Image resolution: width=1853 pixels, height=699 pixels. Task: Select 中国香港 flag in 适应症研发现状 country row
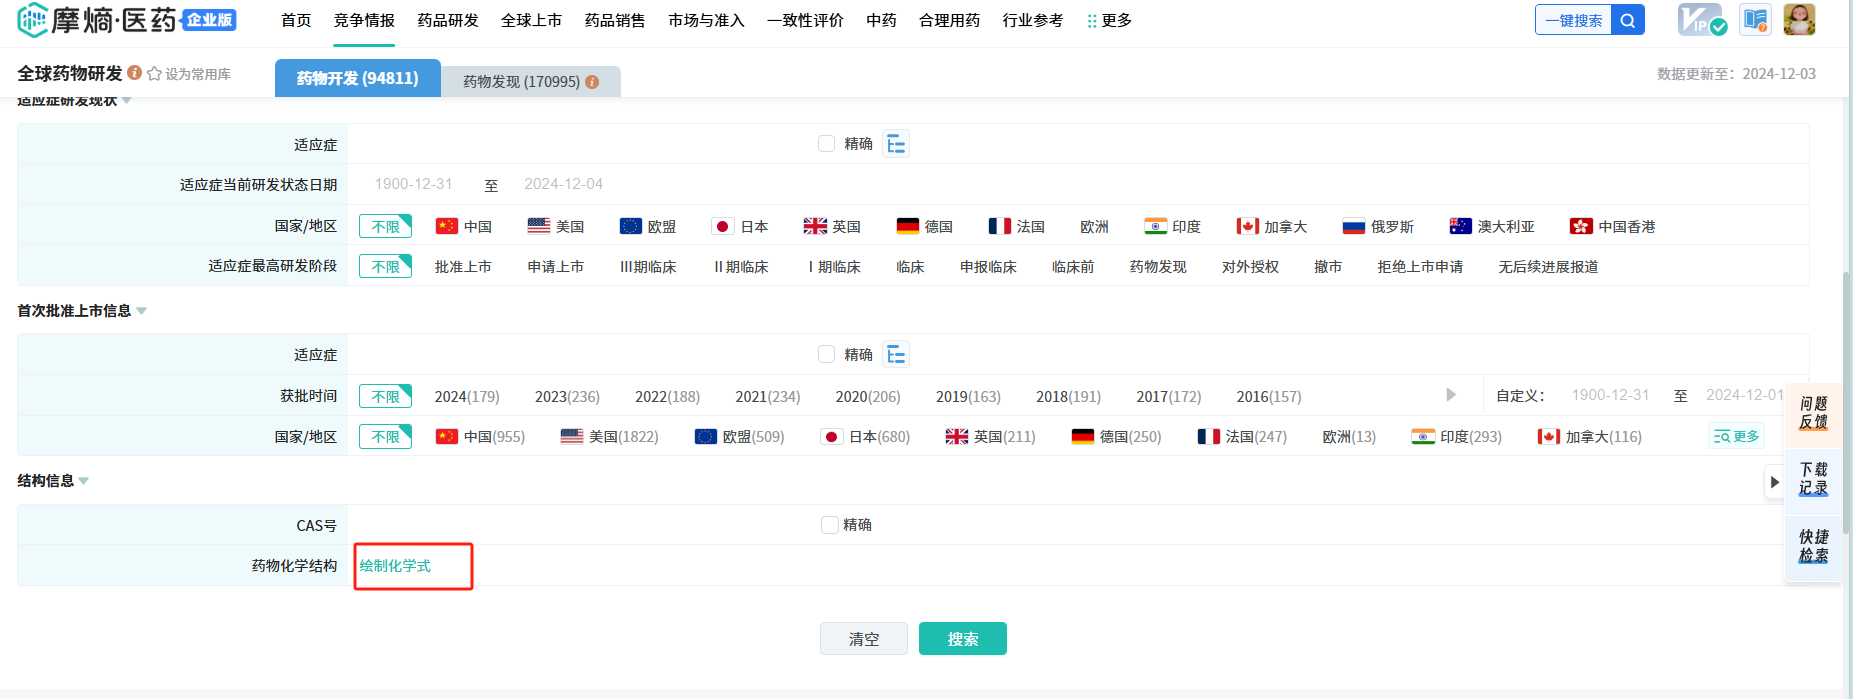pyautogui.click(x=1581, y=227)
